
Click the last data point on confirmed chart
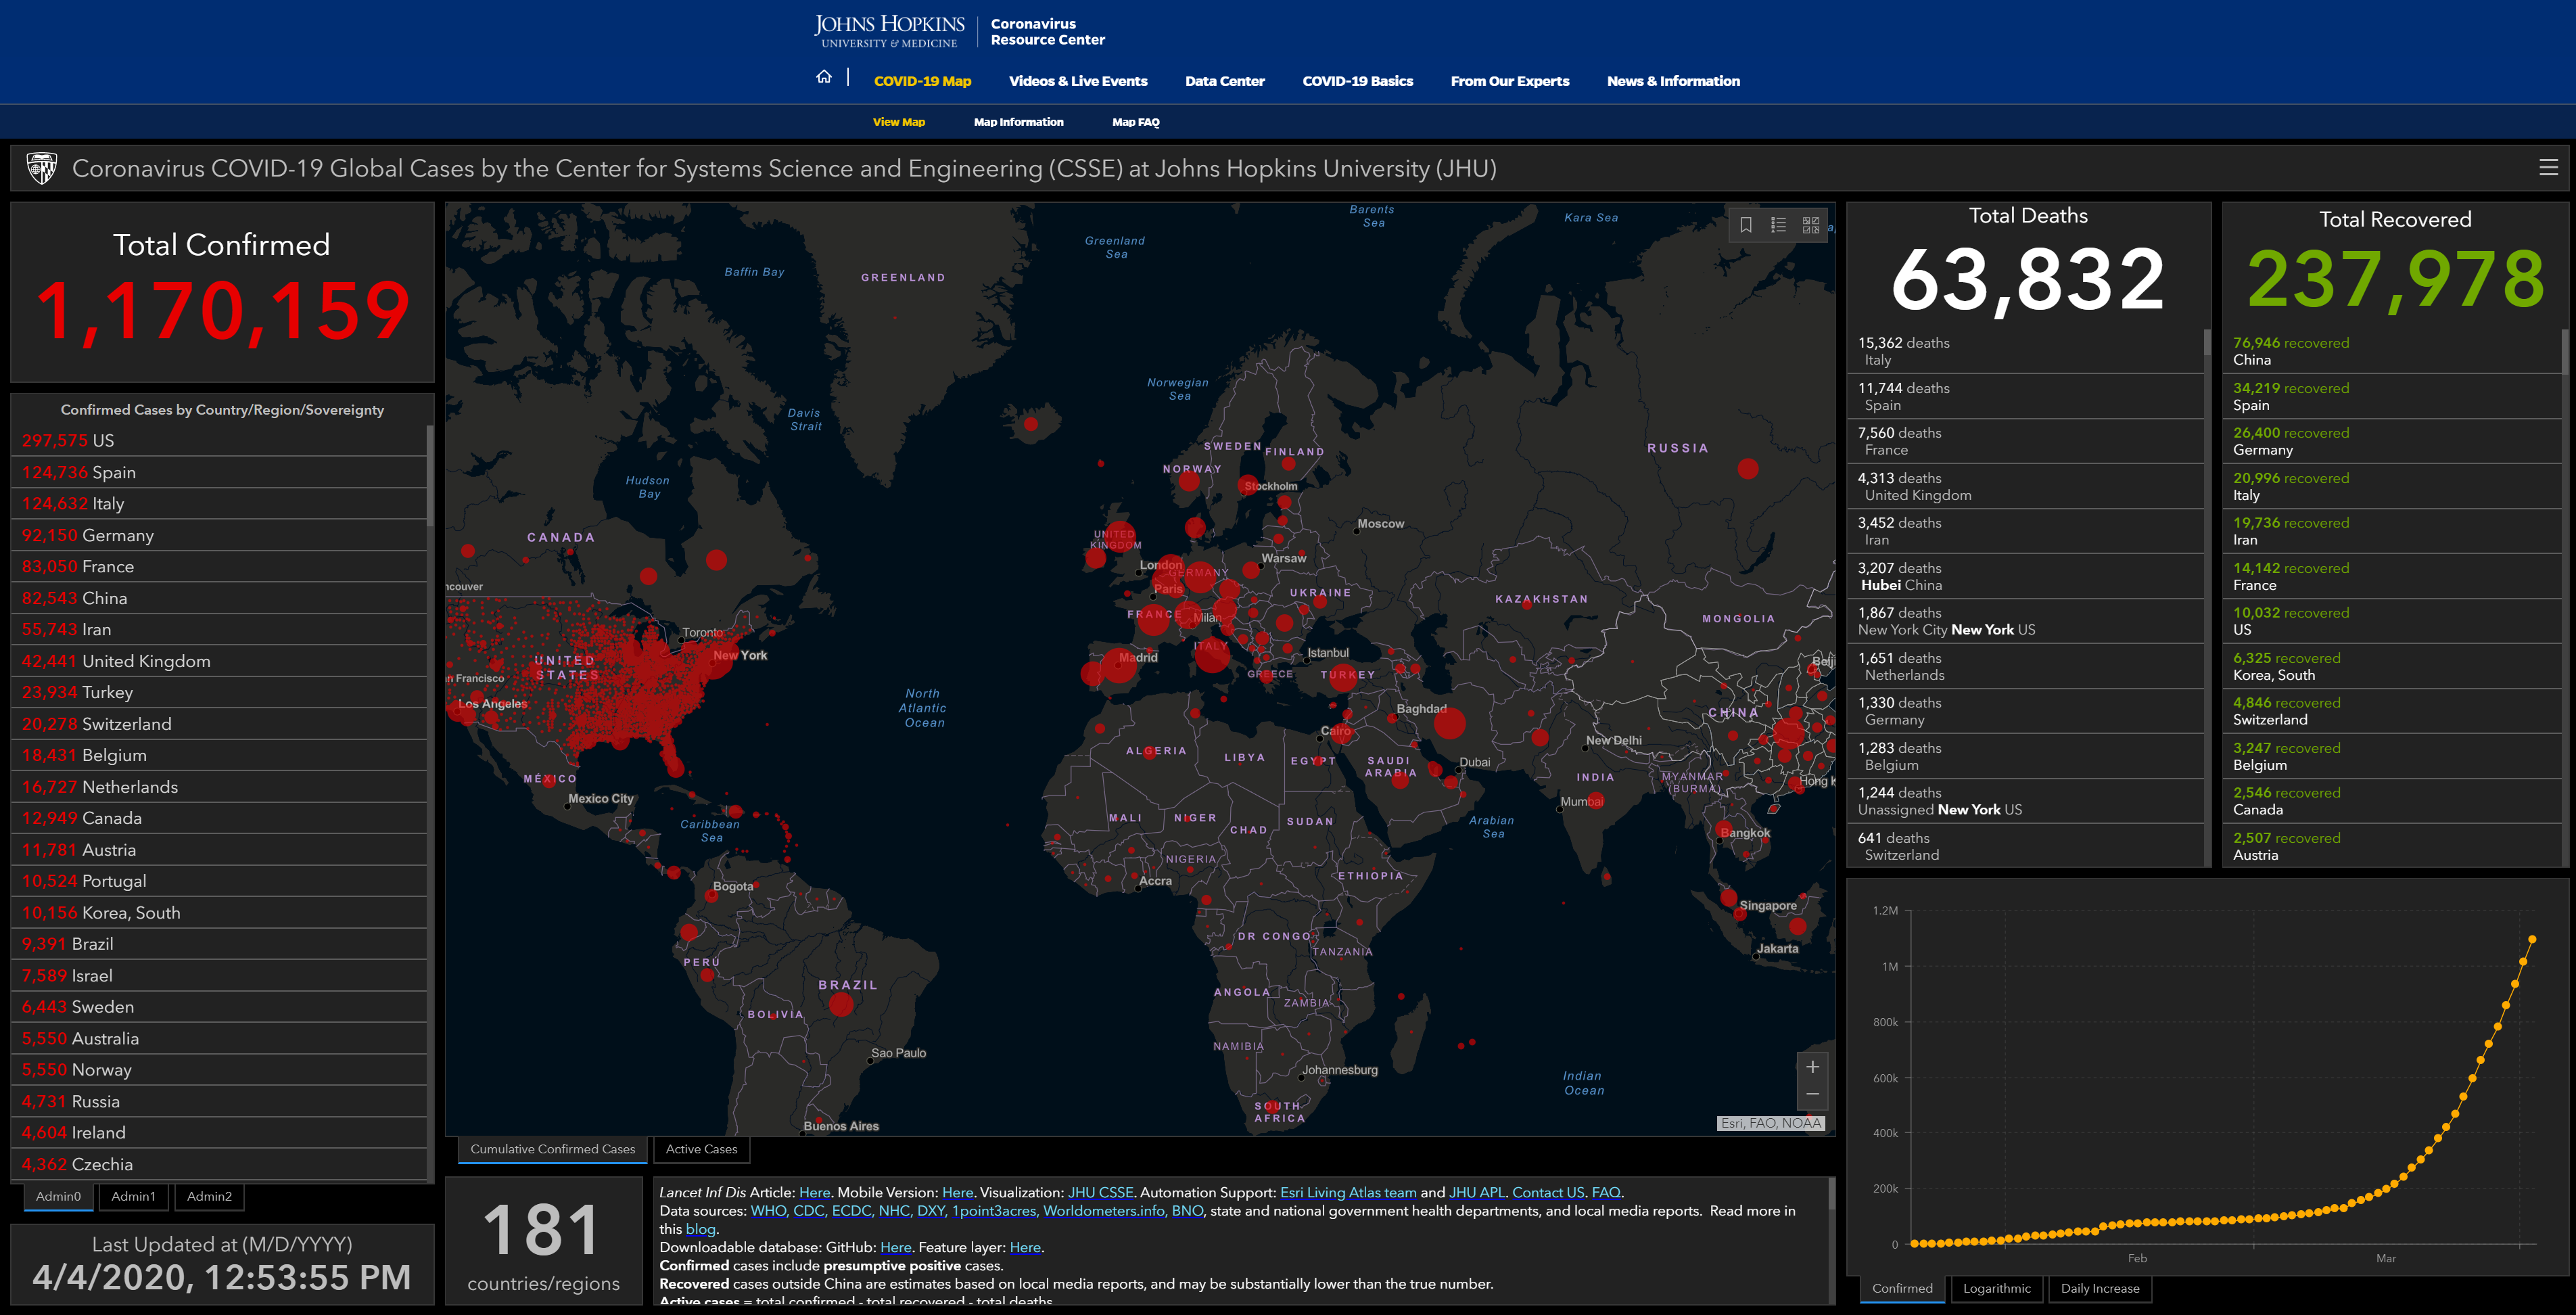[2532, 940]
